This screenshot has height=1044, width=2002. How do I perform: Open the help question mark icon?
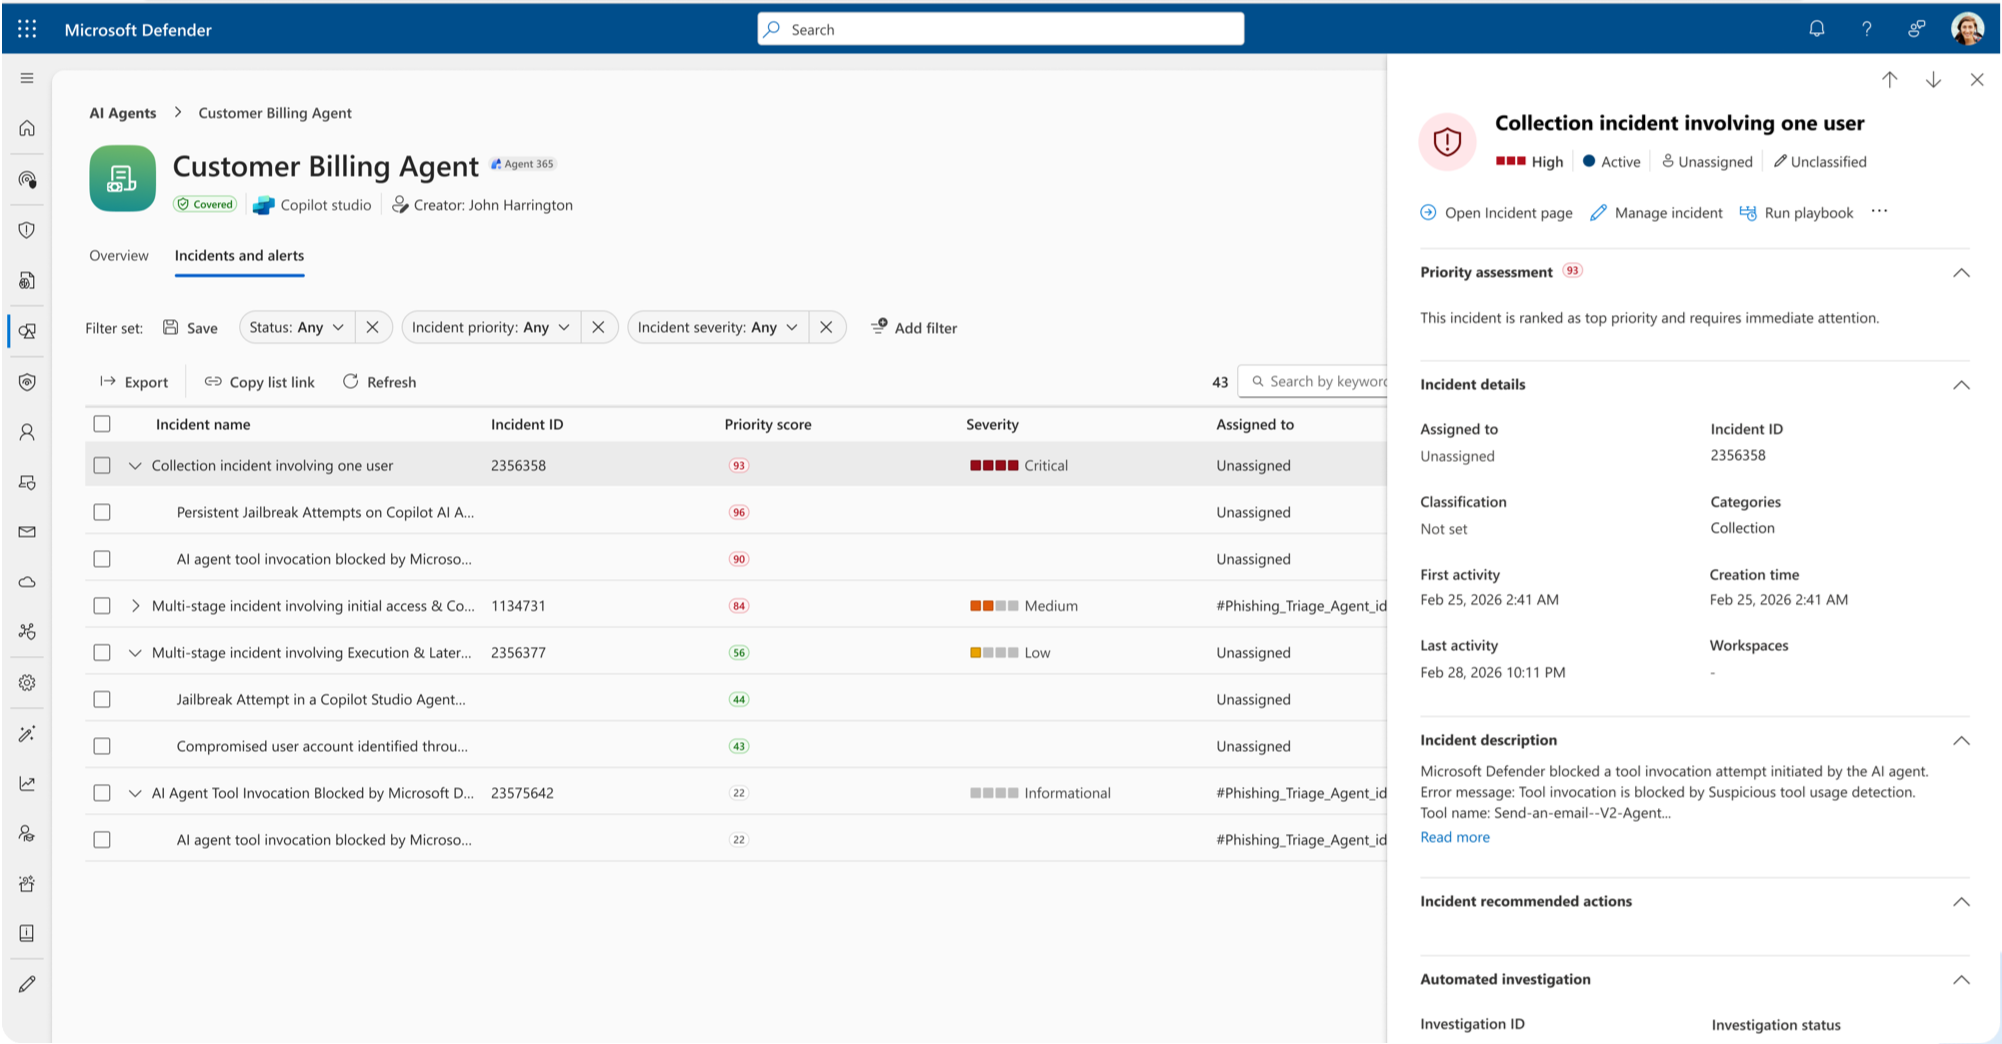1867,29
